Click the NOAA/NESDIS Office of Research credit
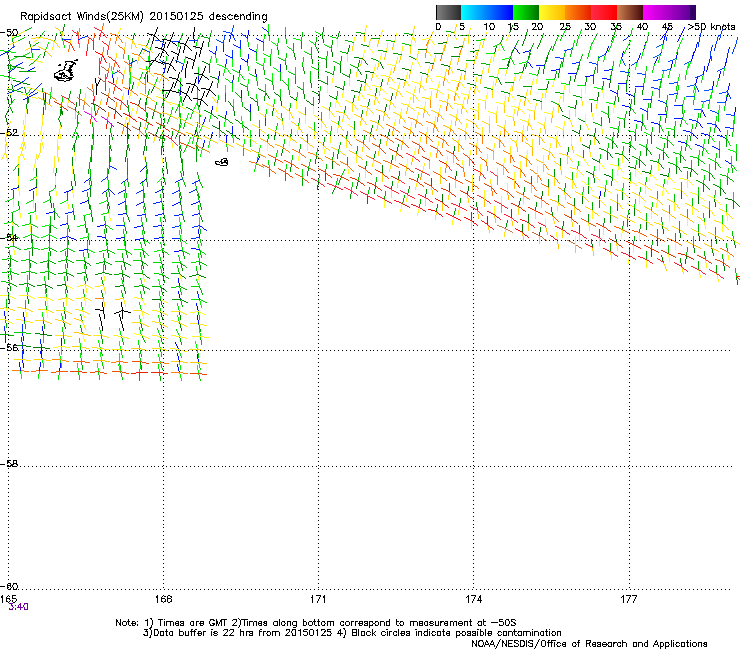Viewport: 740px width, 650px height. coord(589,644)
